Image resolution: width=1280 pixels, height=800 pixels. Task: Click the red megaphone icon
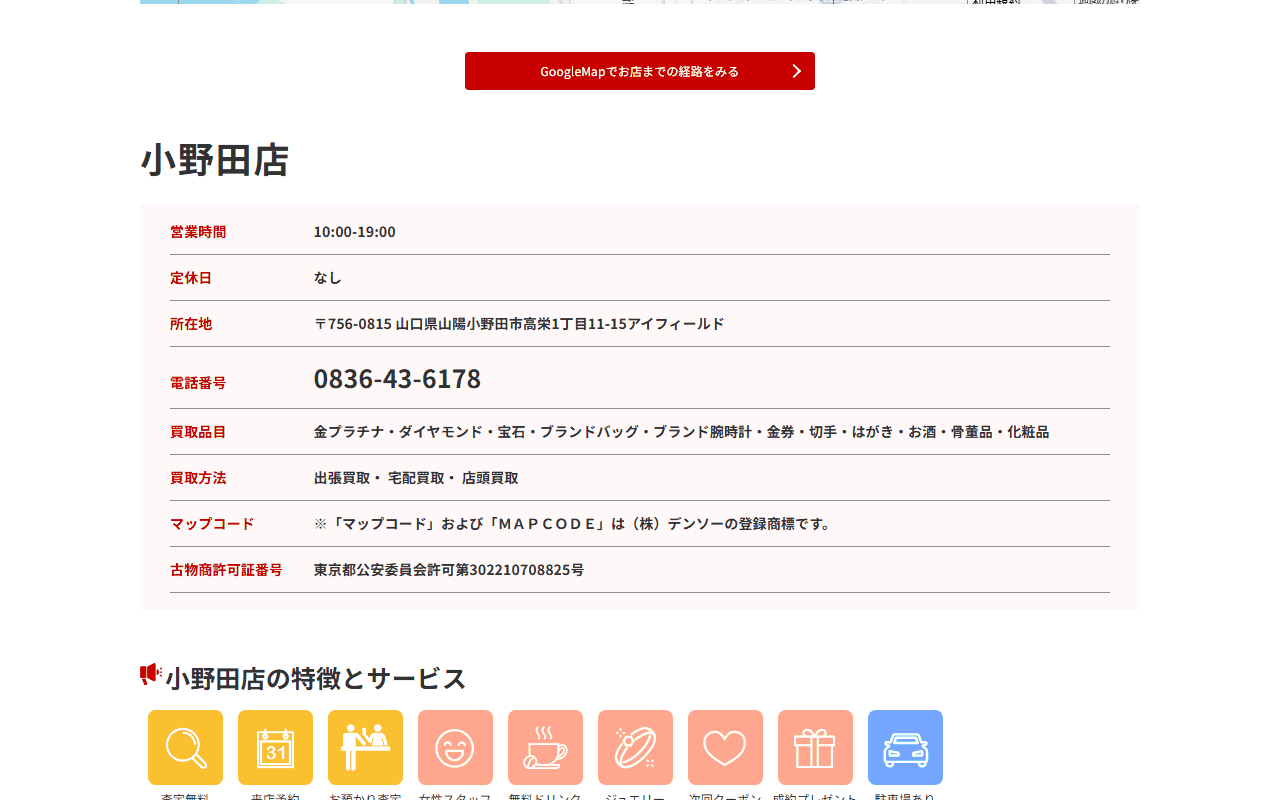point(151,675)
